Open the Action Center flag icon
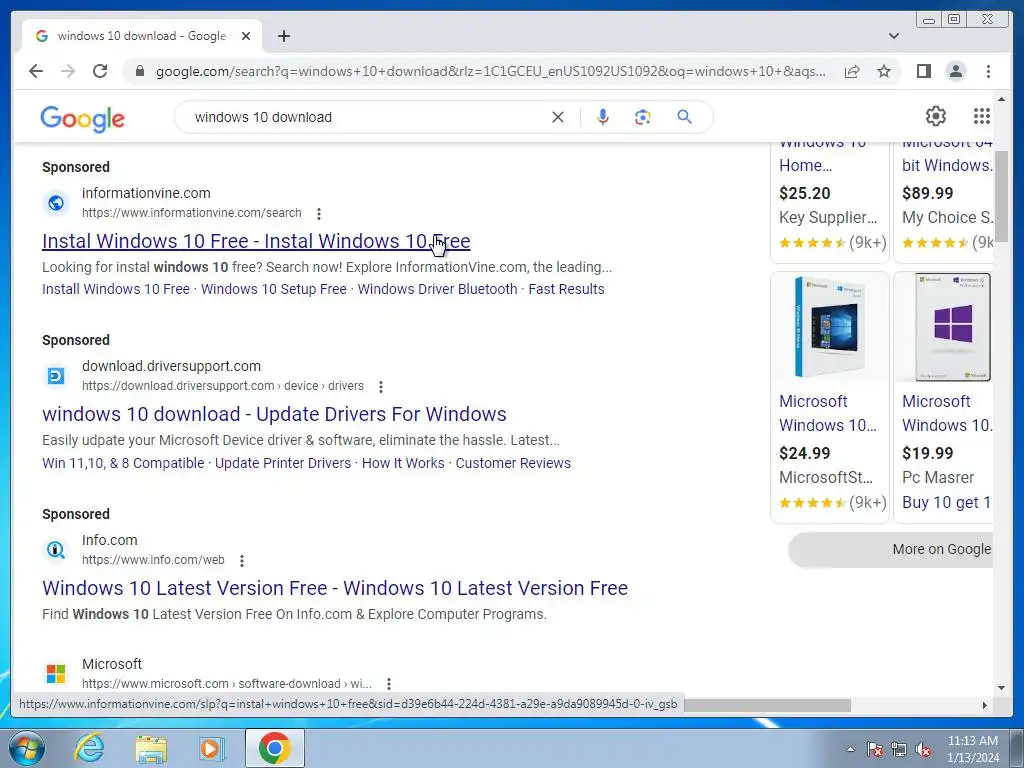This screenshot has height=768, width=1024. point(875,749)
